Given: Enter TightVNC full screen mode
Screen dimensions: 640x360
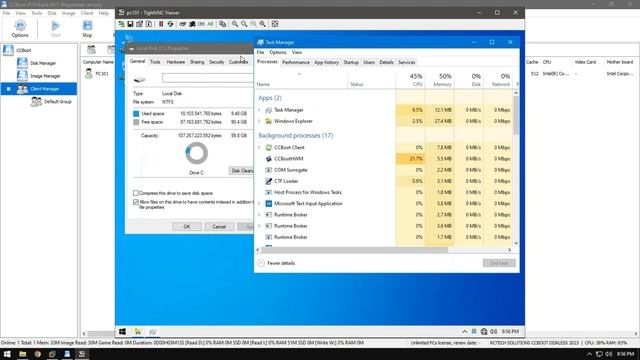Looking at the screenshot, I should [275, 24].
